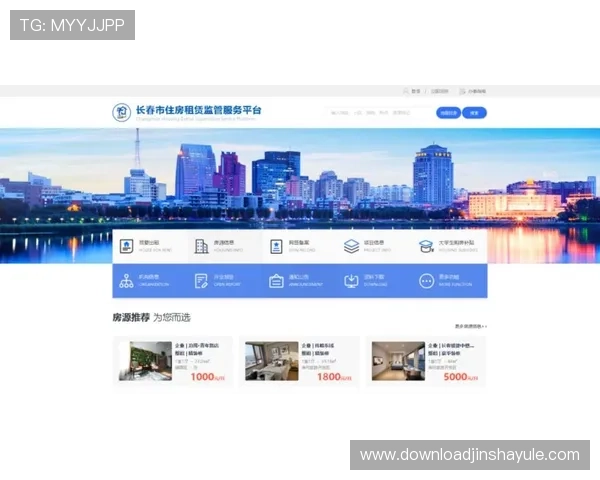Open the Organization icon in blue bar
600x480 pixels.
pyautogui.click(x=127, y=281)
